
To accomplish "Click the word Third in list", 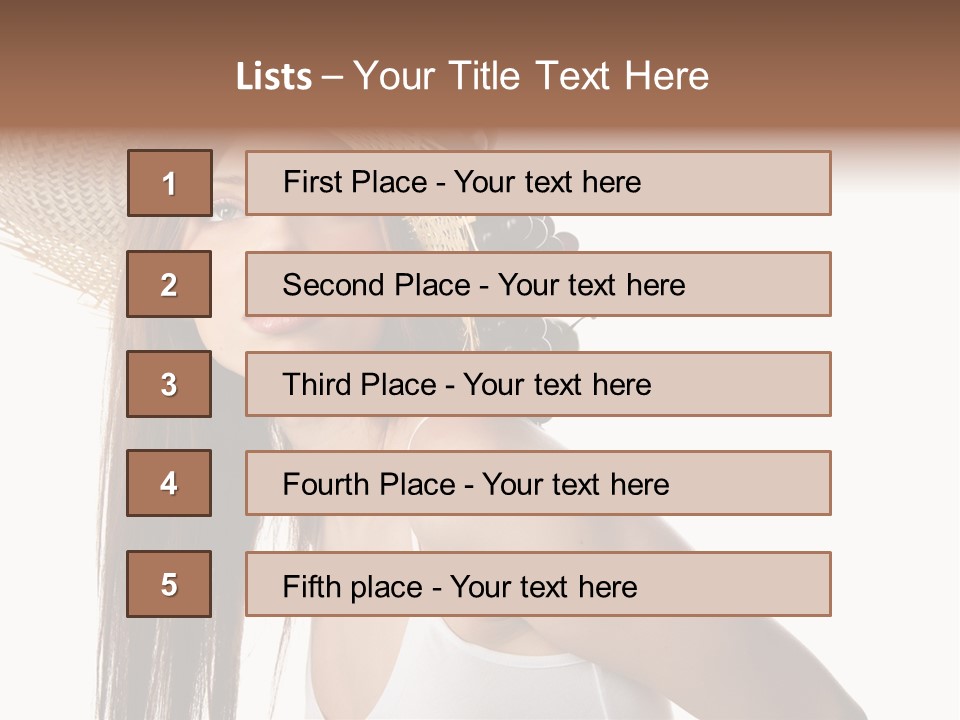I will coord(316,384).
